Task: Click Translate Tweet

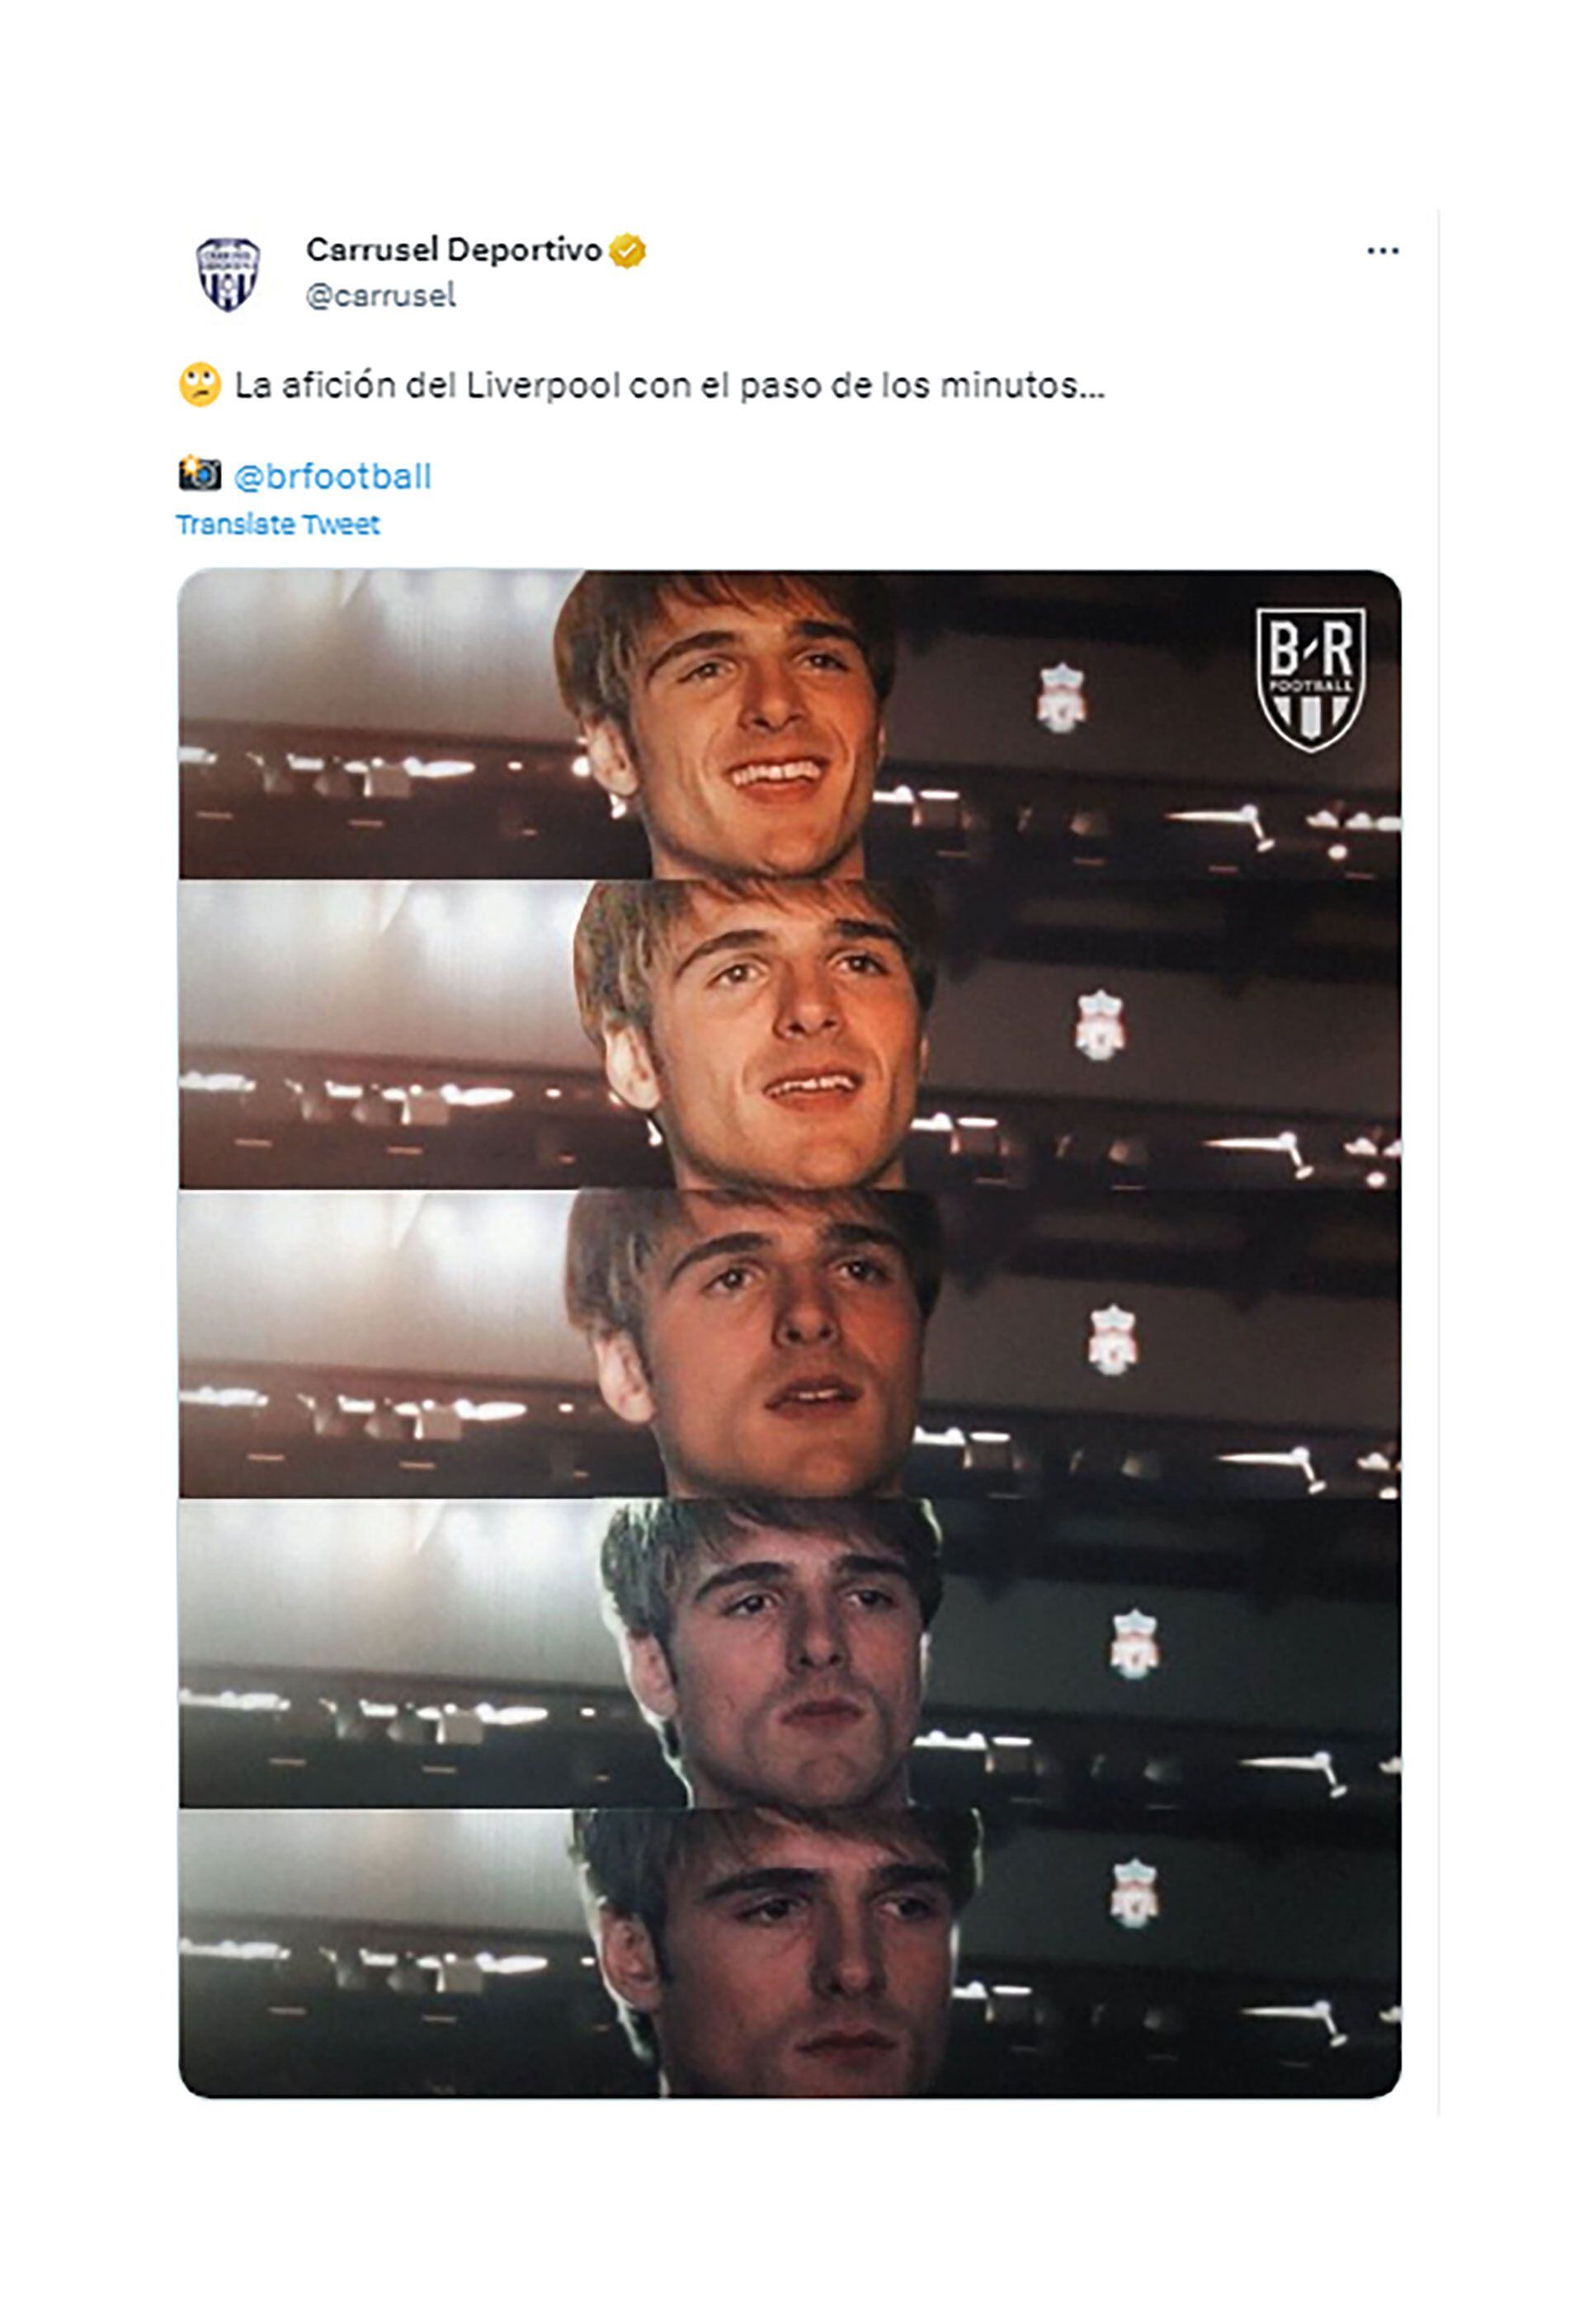Action: coord(278,525)
